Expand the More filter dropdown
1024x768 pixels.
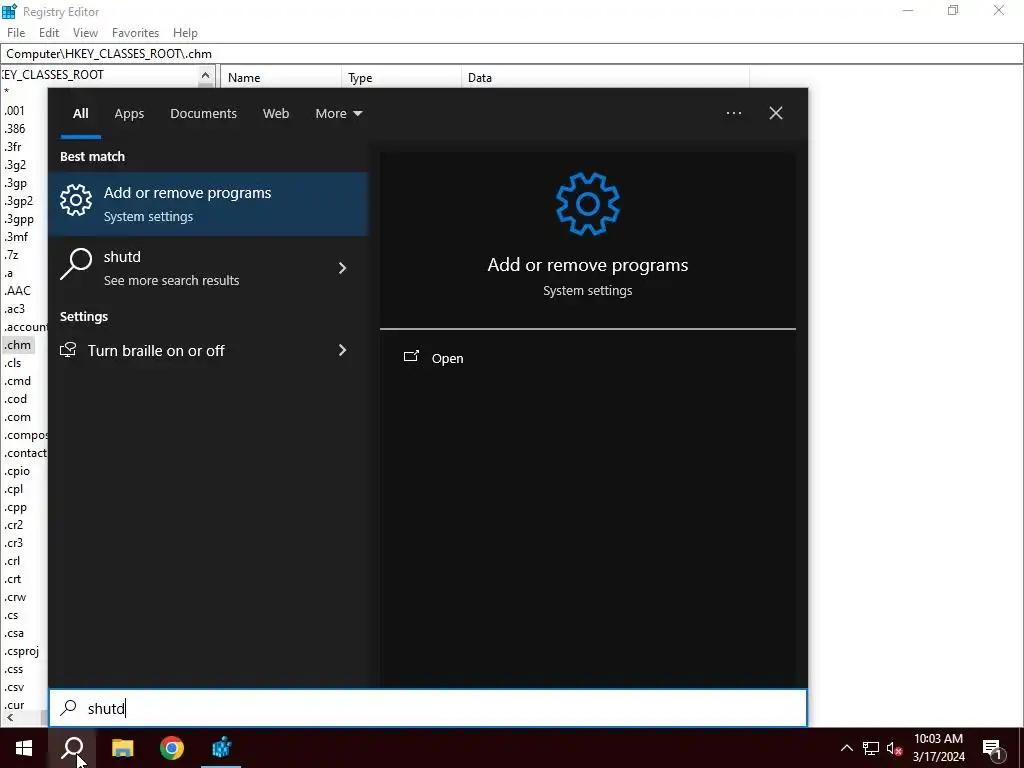tap(338, 113)
